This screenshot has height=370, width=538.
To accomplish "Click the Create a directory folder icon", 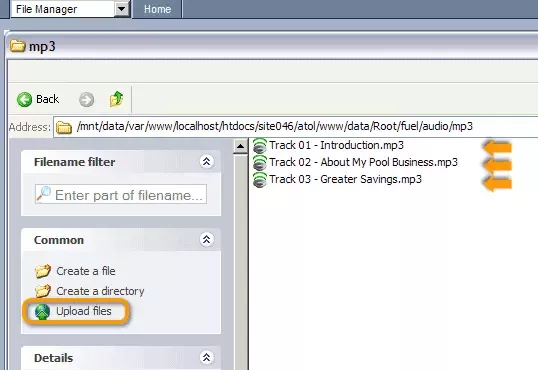I will coord(43,291).
